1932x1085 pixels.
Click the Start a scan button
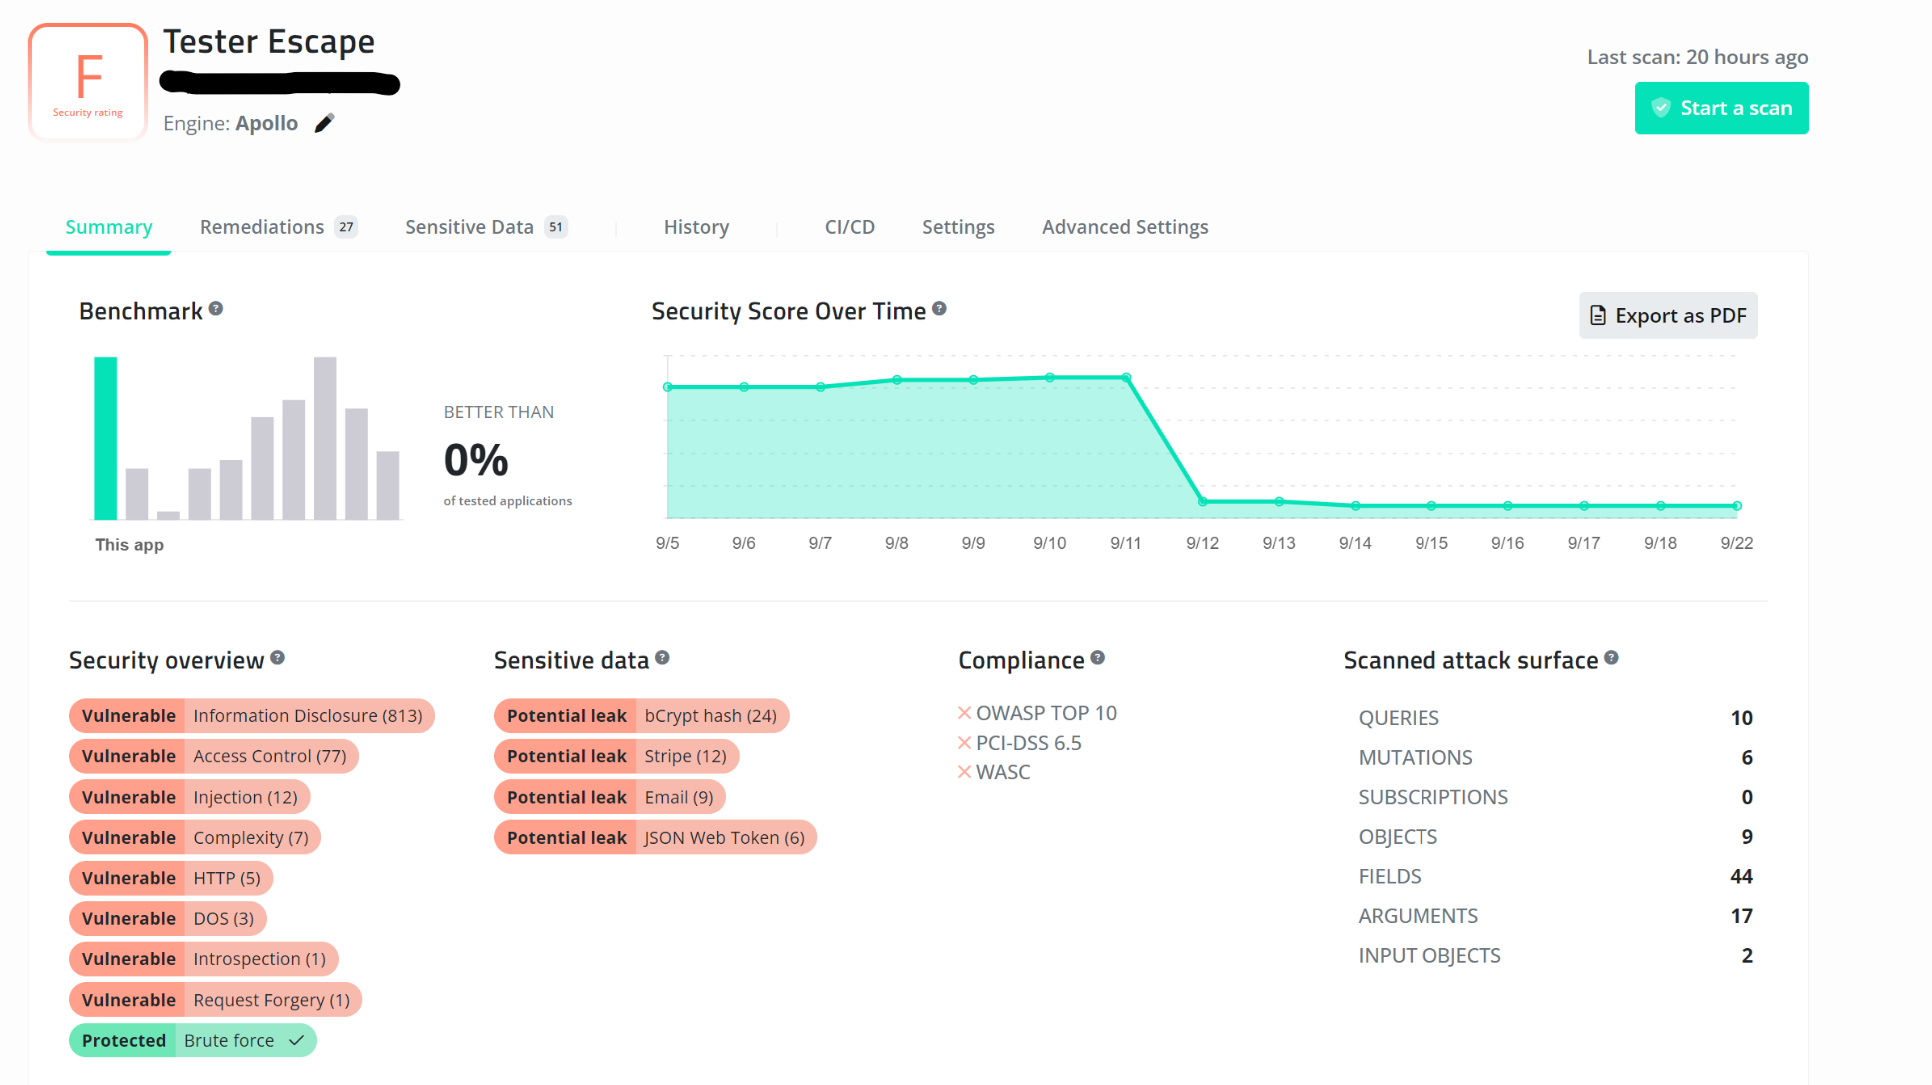1721,107
